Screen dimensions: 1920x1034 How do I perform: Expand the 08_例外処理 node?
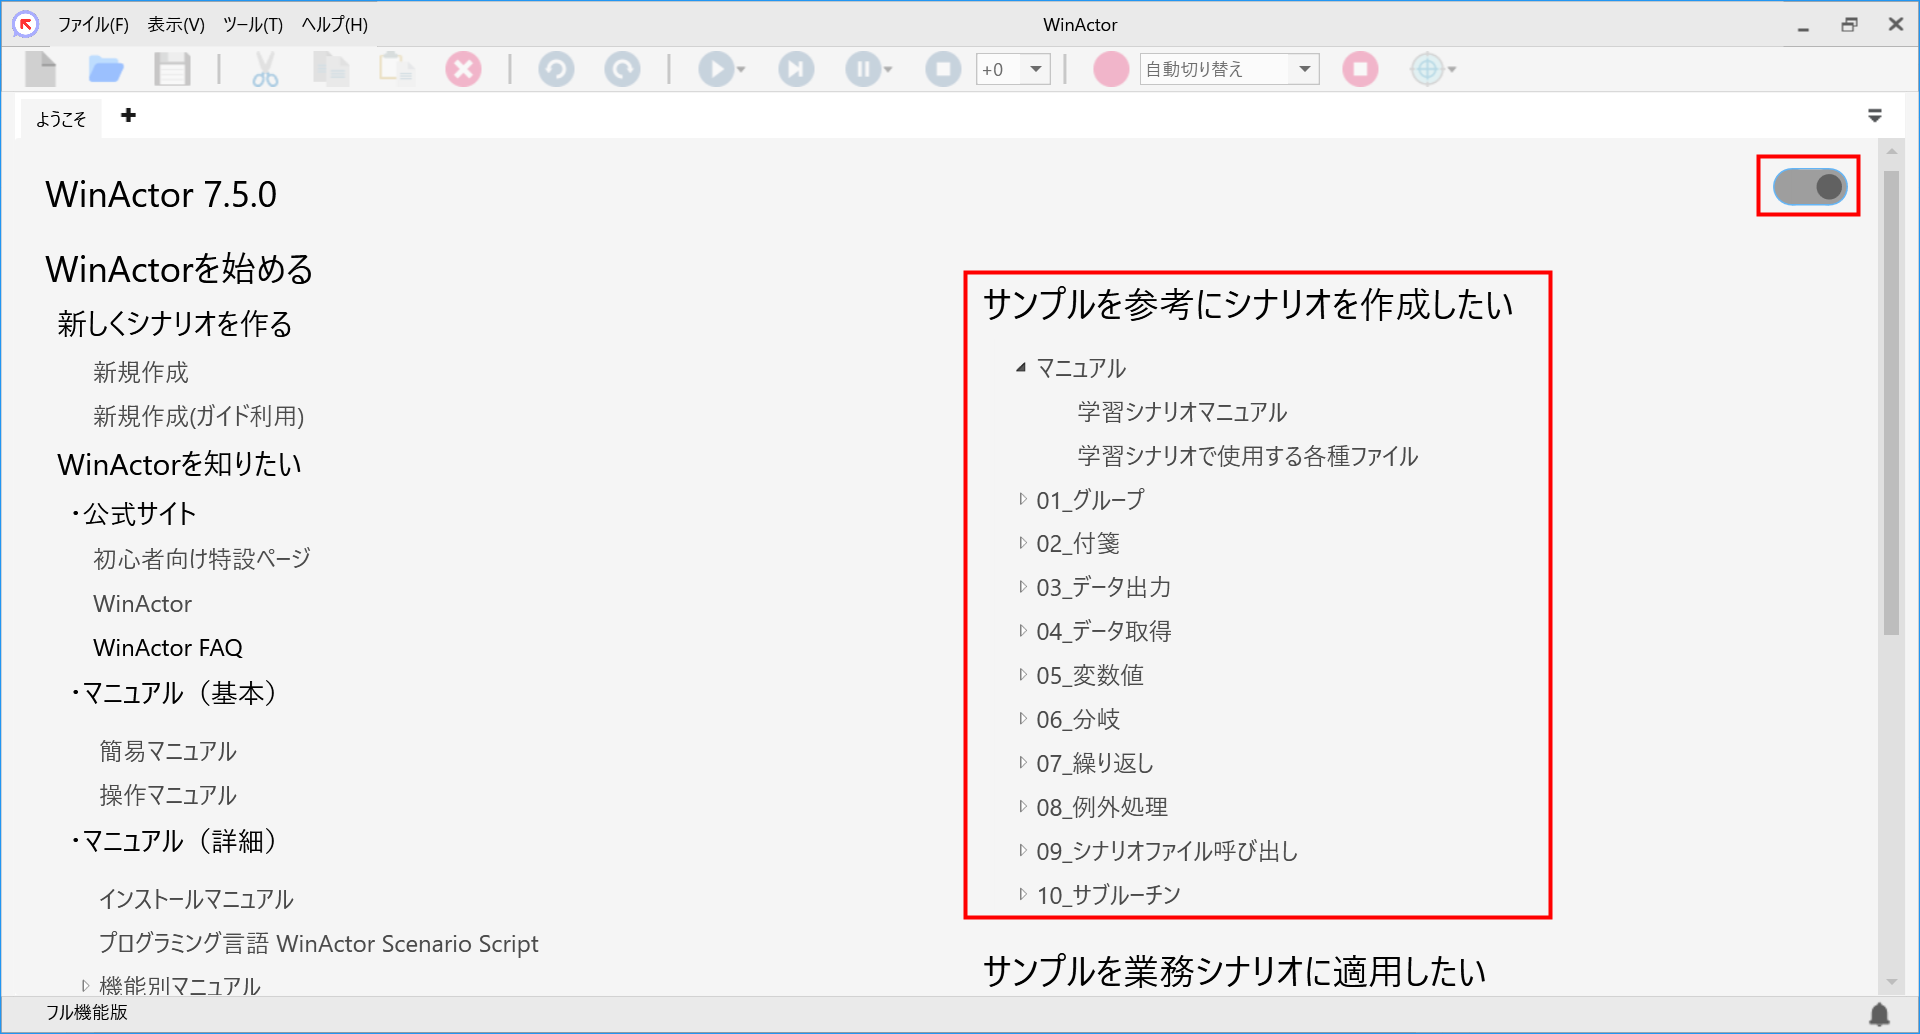1022,806
